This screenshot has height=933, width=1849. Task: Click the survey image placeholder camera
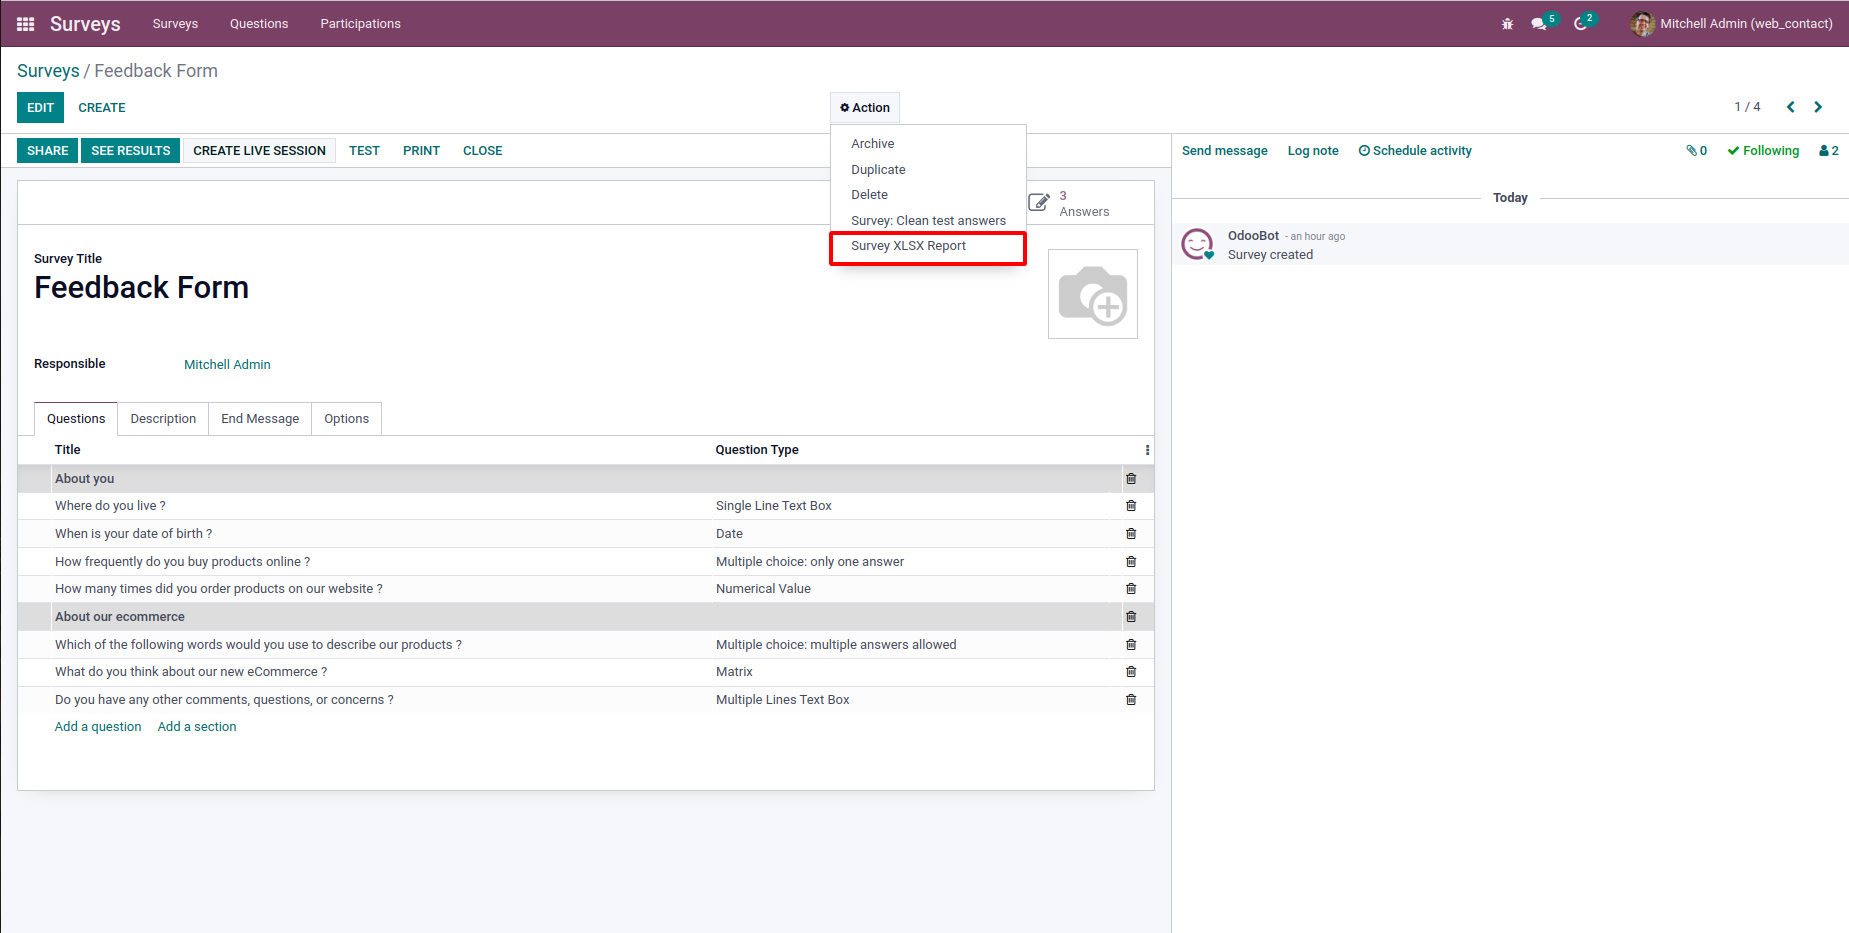[x=1092, y=294]
